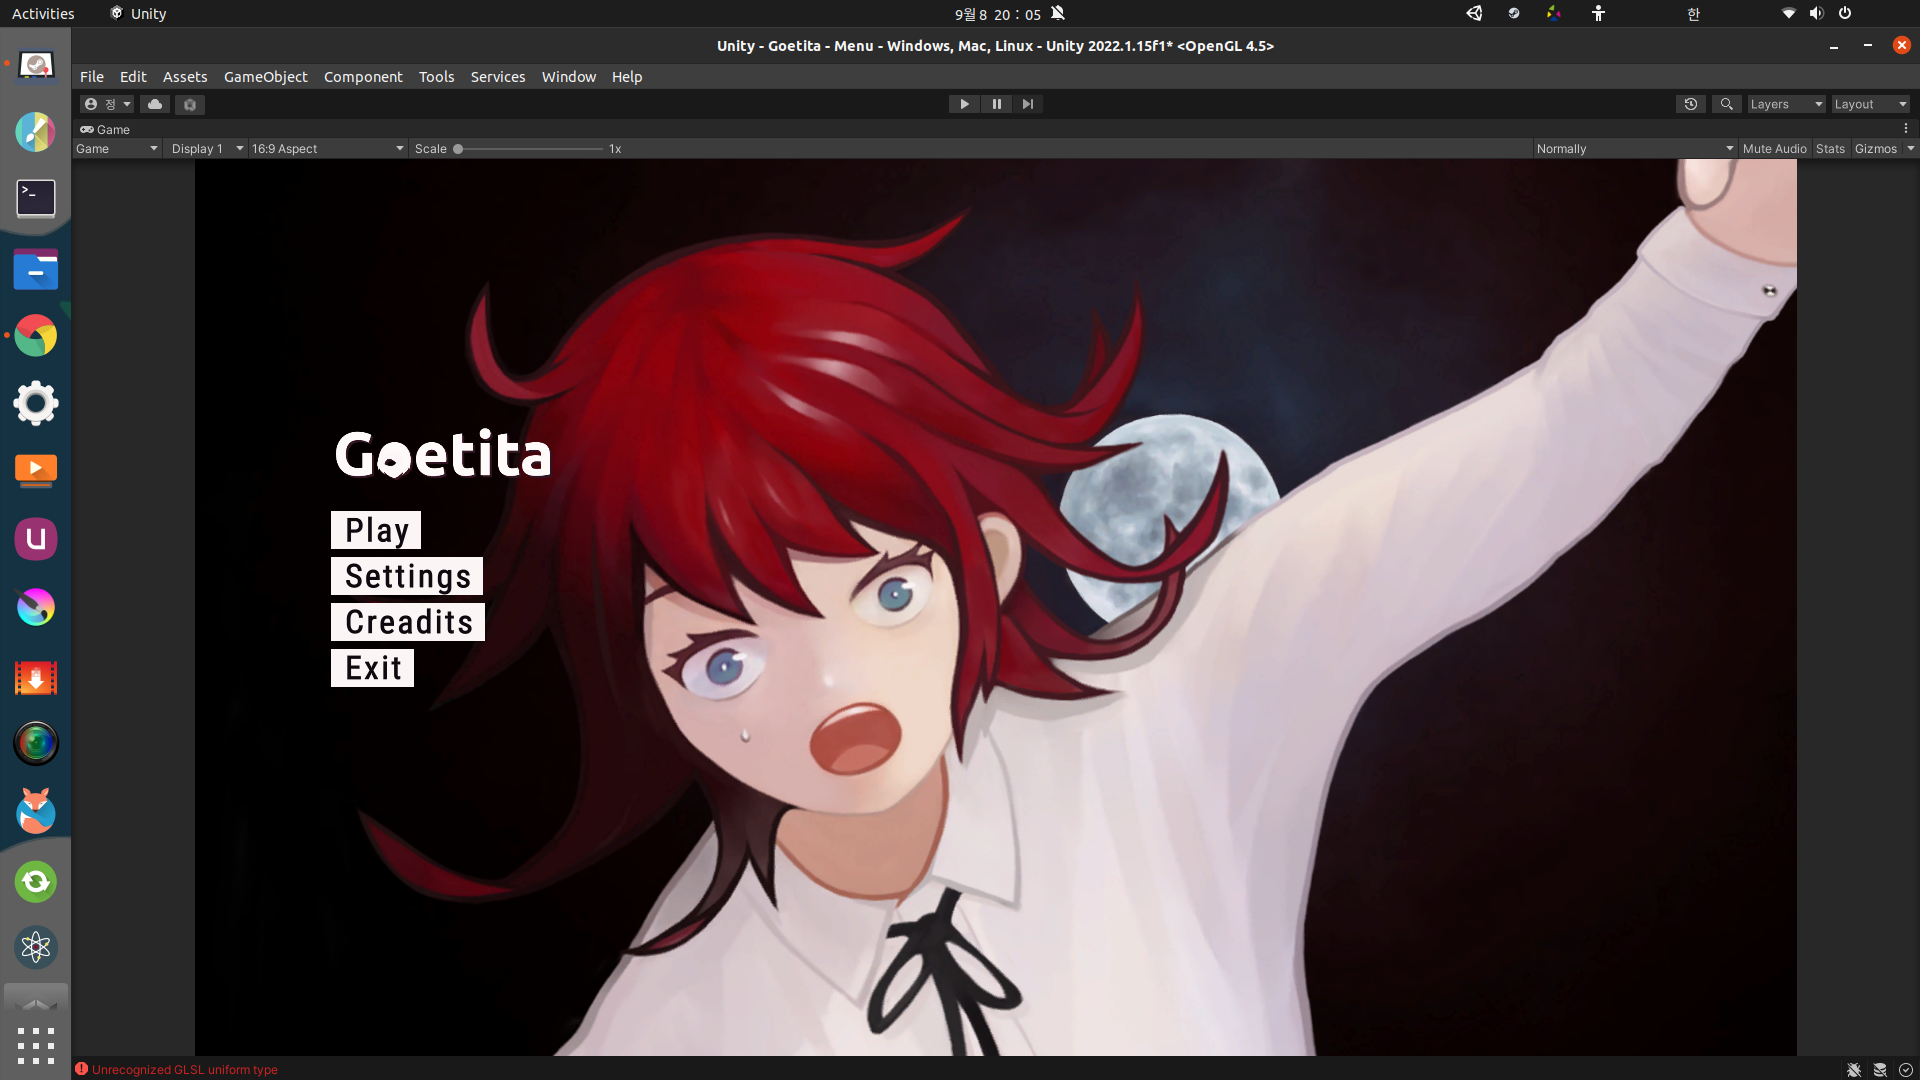Toggle Mute Audio in Game view
The image size is (1920, 1080).
coord(1774,149)
